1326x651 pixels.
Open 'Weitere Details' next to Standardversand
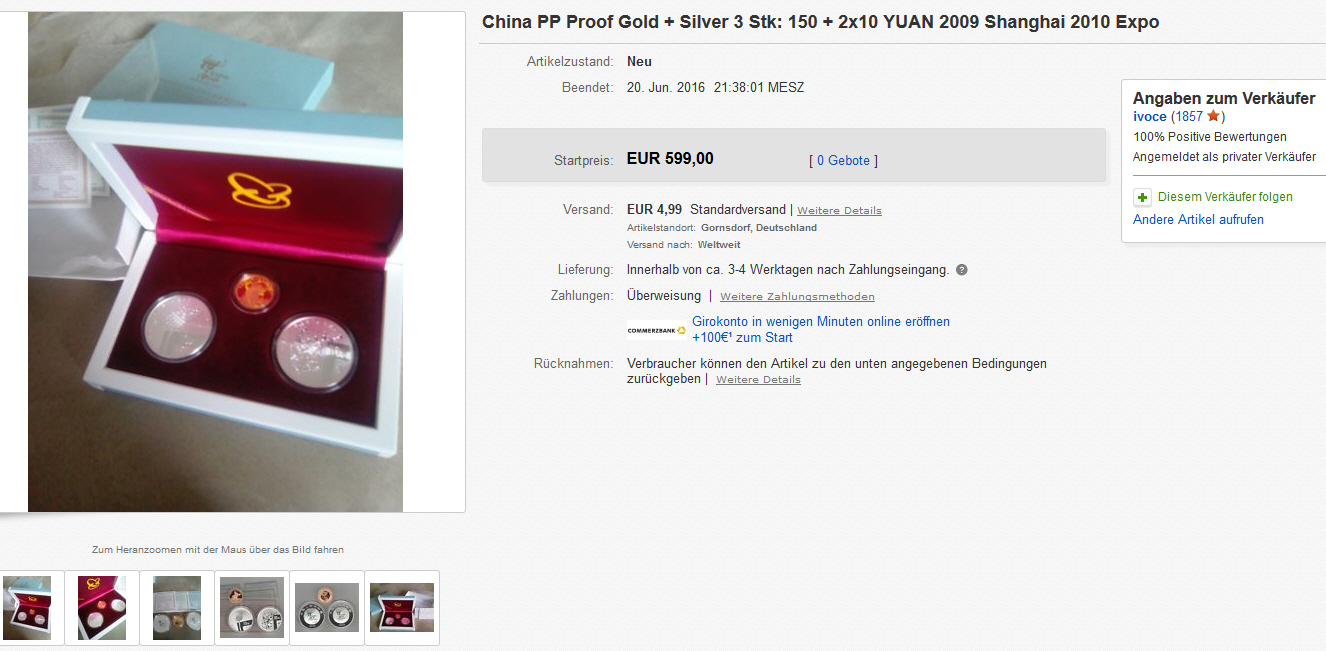840,211
